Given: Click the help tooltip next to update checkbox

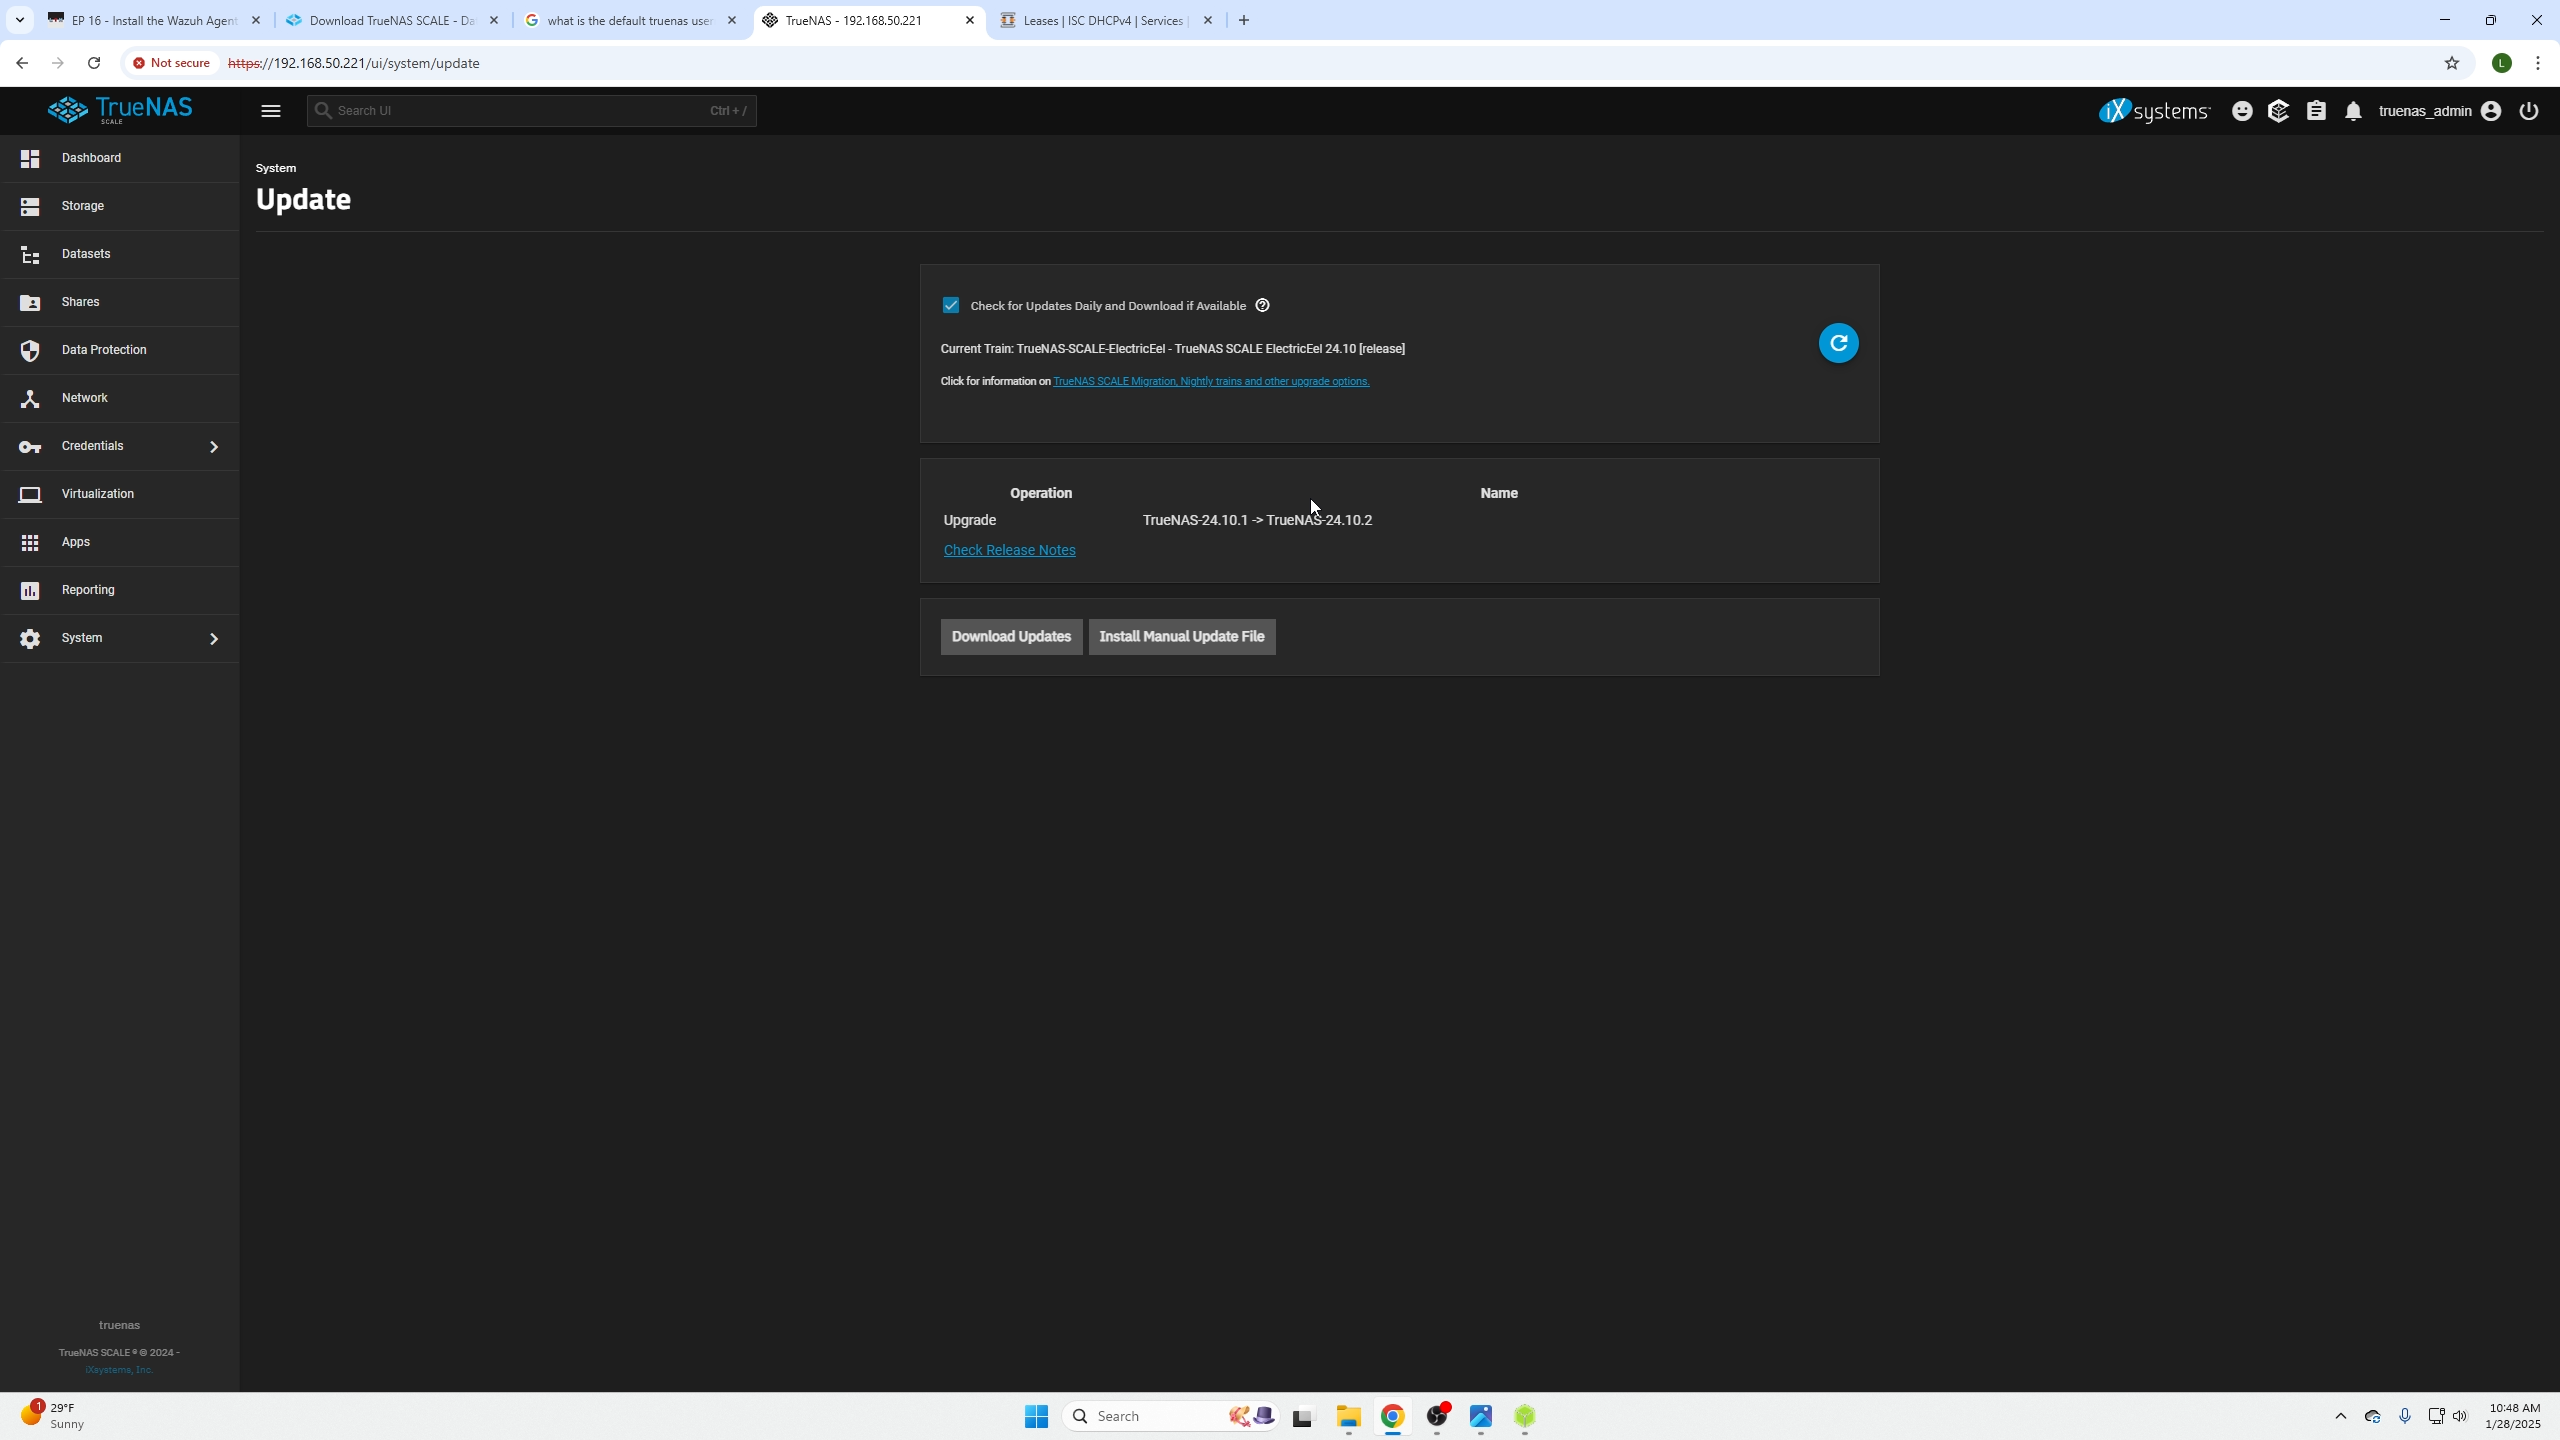Looking at the screenshot, I should (1262, 305).
